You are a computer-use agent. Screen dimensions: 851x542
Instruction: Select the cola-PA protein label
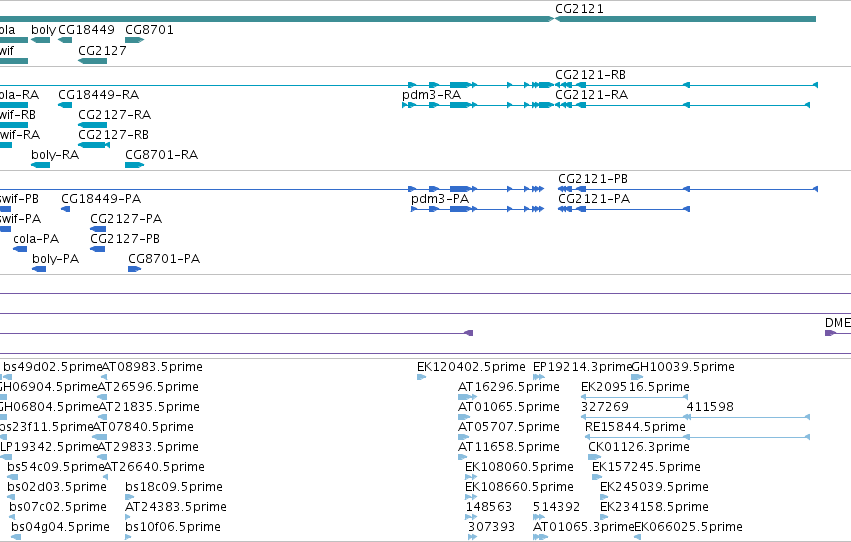coord(36,239)
